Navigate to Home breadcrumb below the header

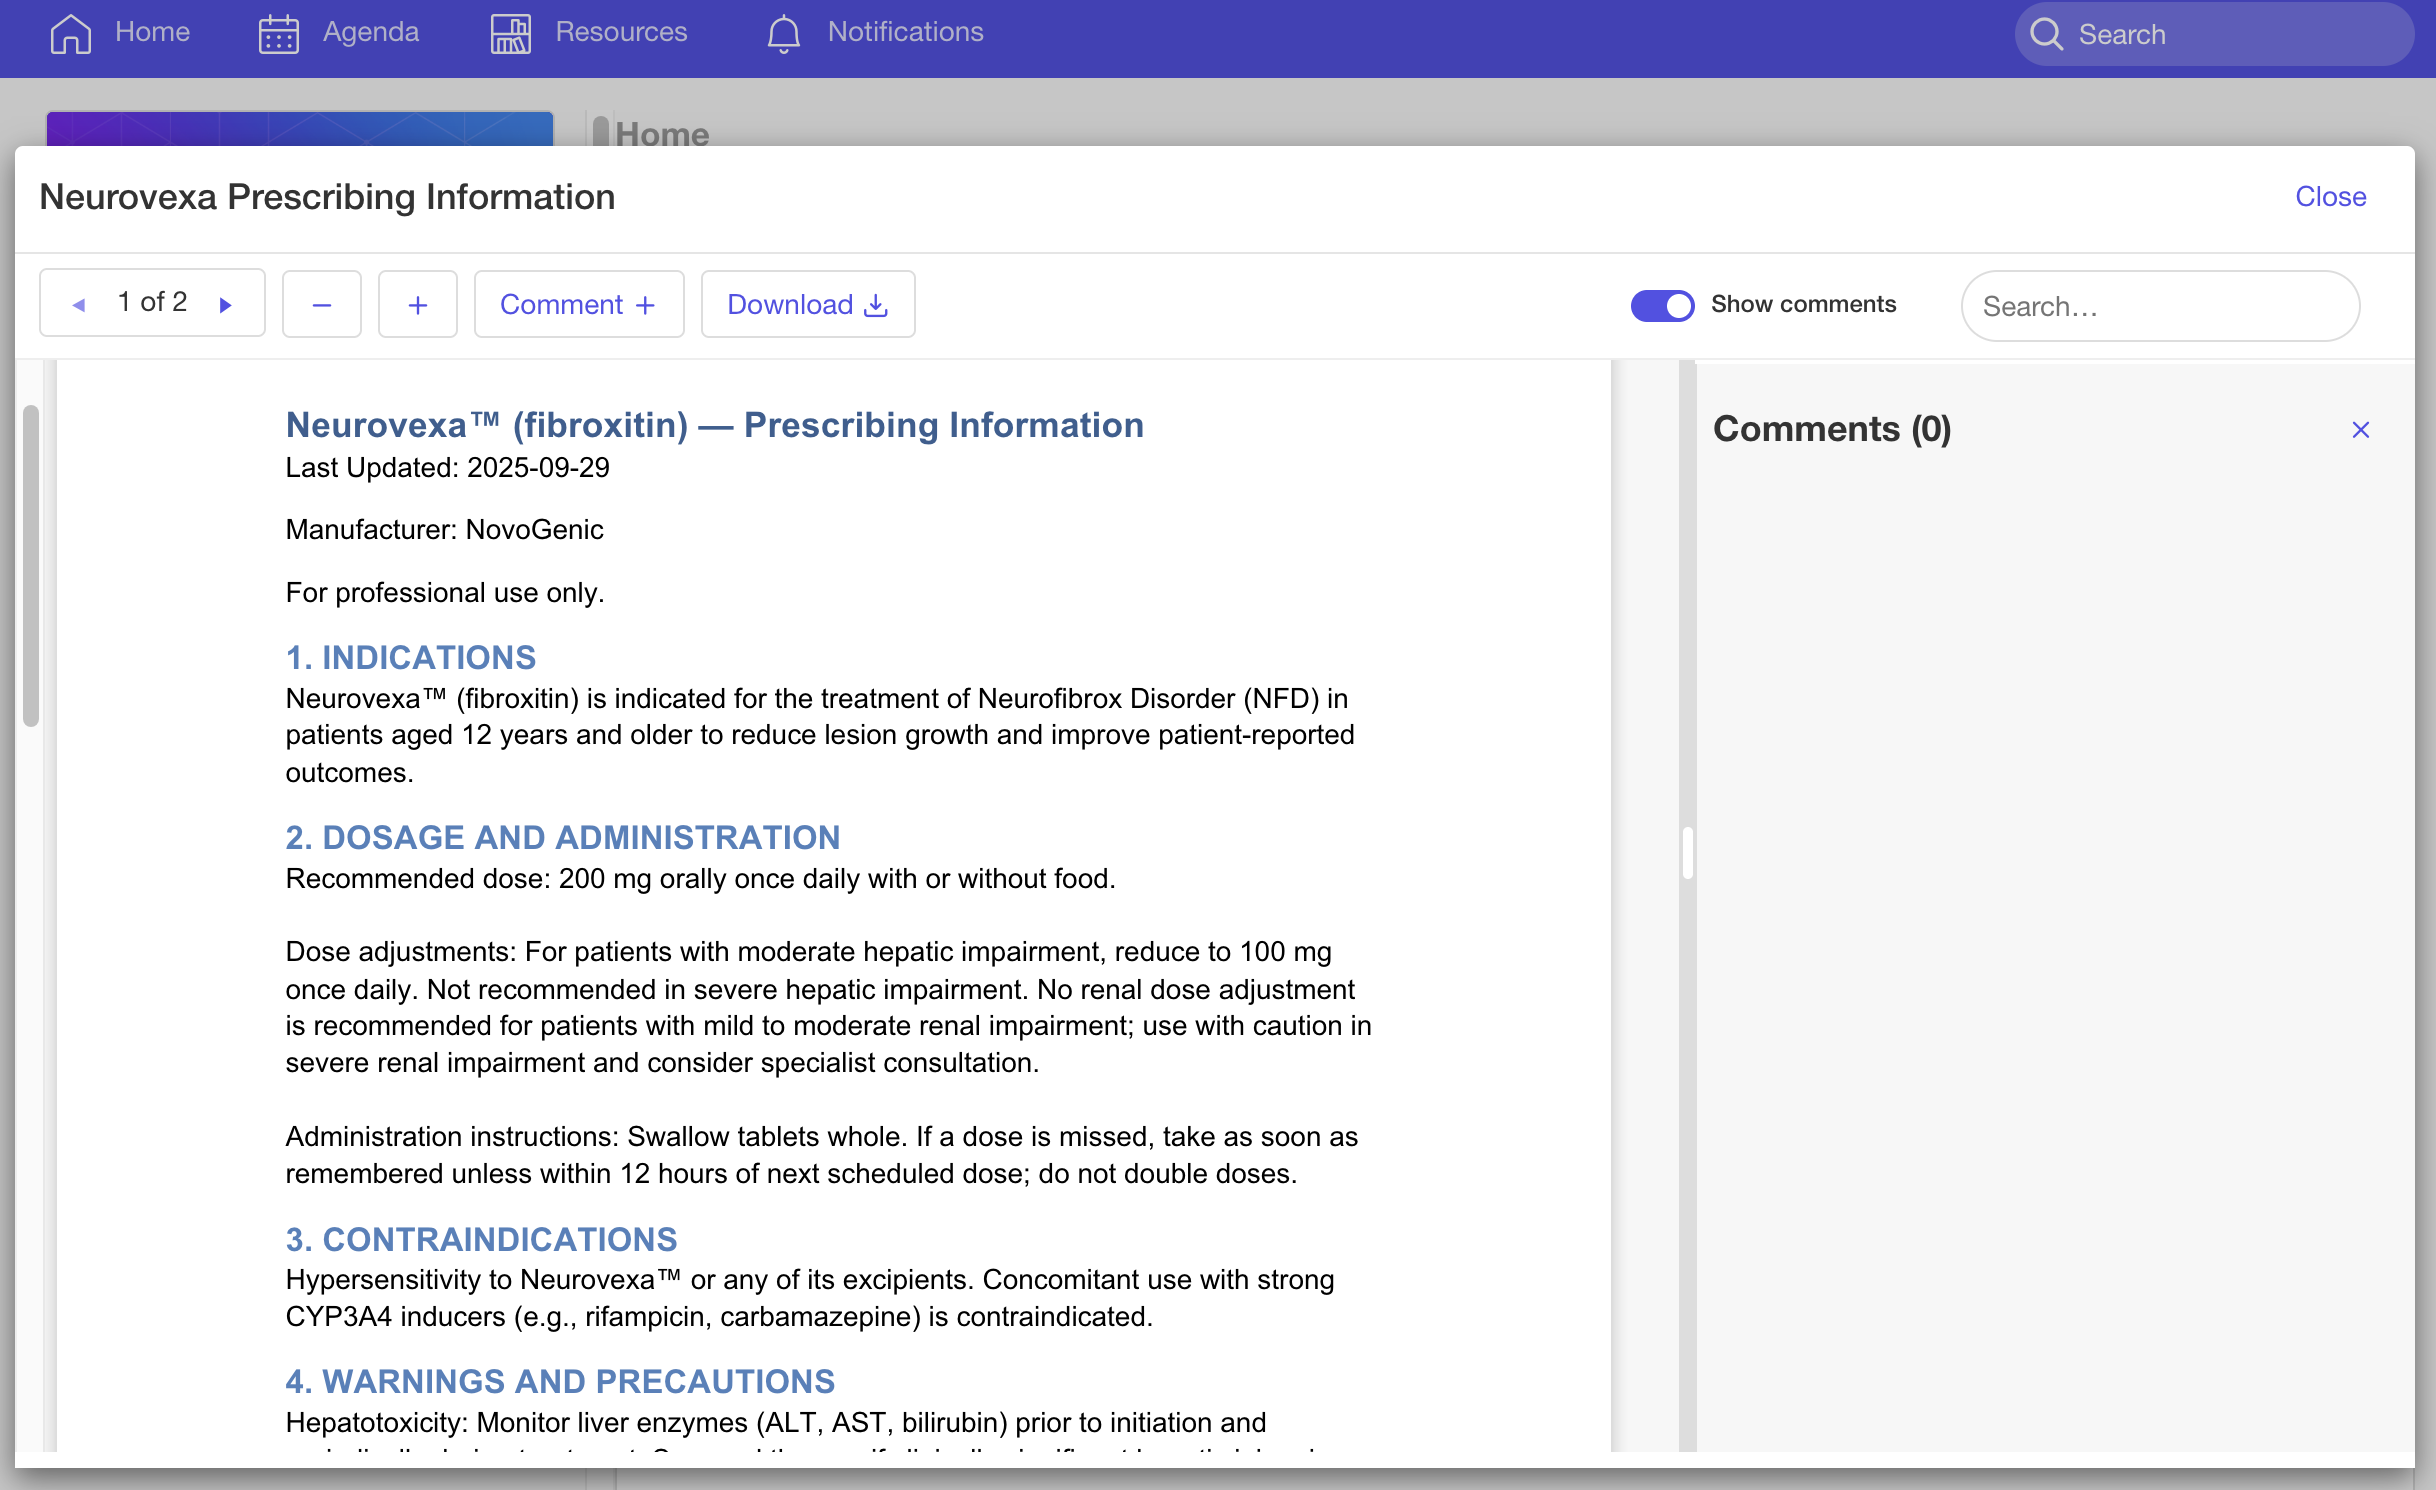(x=660, y=133)
